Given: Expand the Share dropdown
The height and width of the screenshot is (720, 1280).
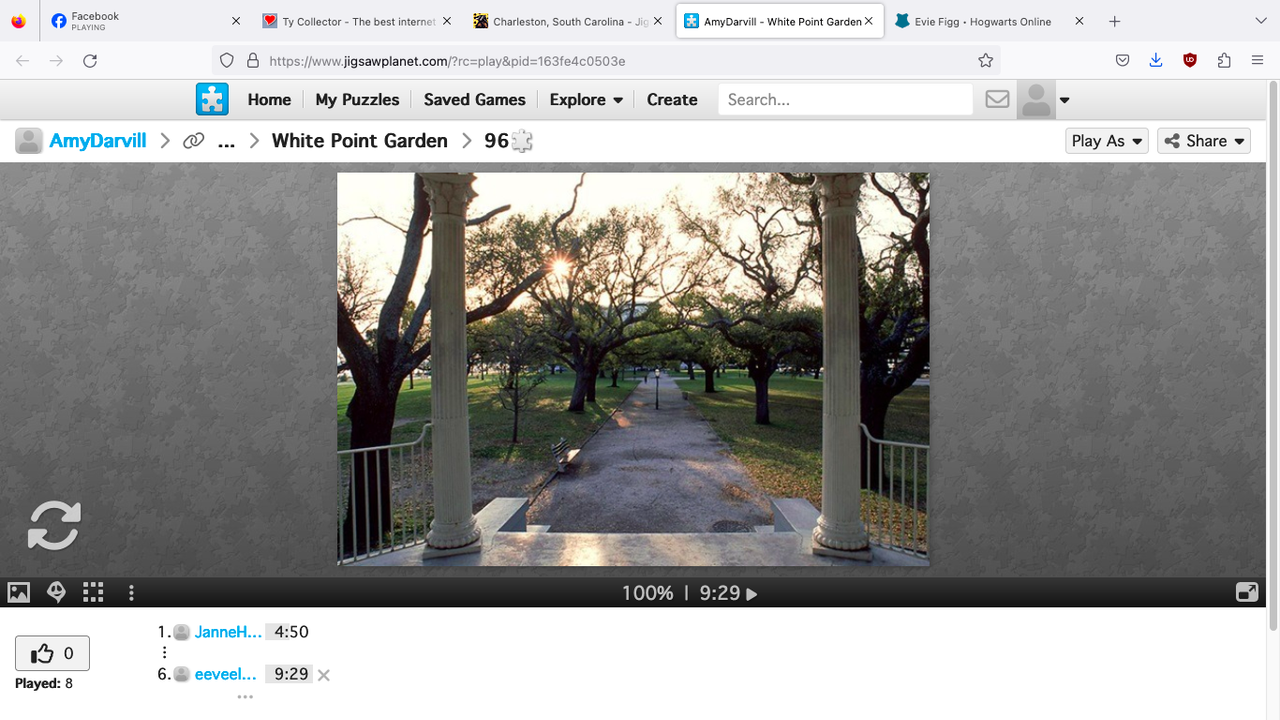Looking at the screenshot, I should tap(1203, 140).
